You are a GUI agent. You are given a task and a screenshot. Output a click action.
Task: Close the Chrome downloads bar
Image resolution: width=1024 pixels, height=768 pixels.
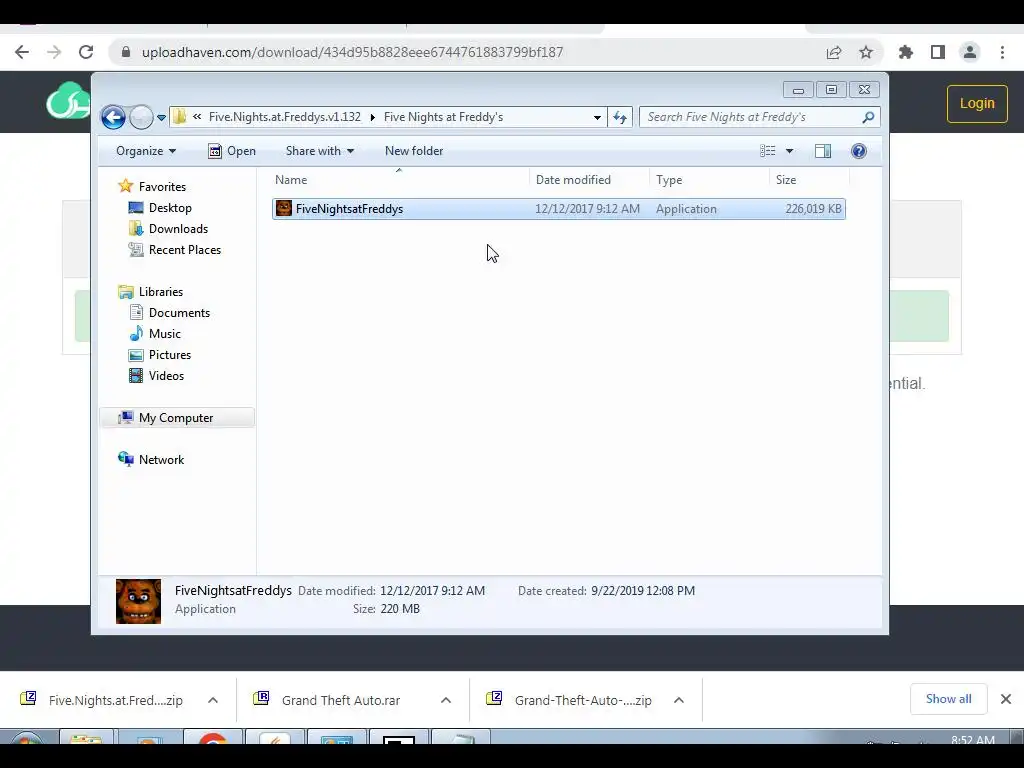[x=1006, y=699]
